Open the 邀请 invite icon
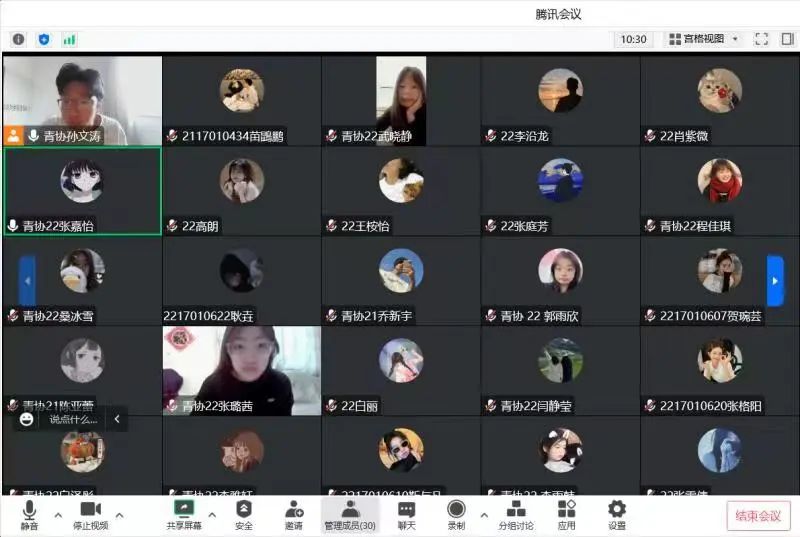The image size is (800, 537). point(293,515)
